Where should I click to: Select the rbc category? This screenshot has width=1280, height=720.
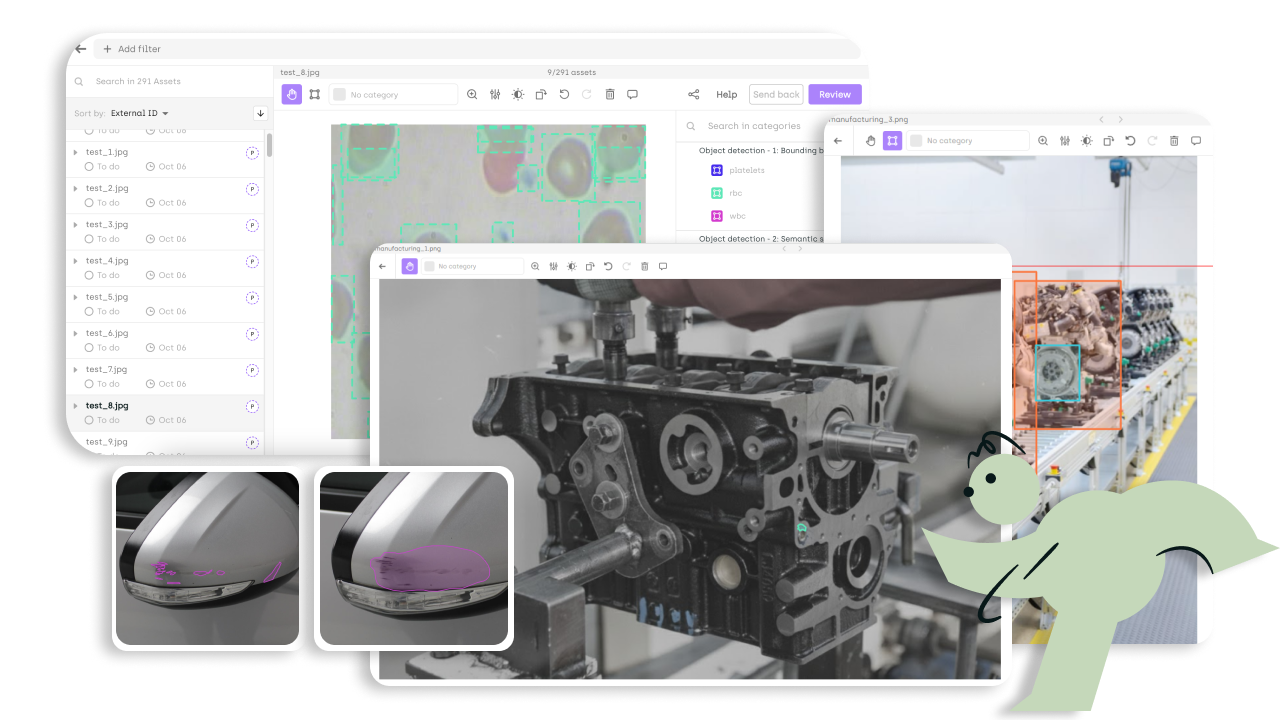pos(727,193)
